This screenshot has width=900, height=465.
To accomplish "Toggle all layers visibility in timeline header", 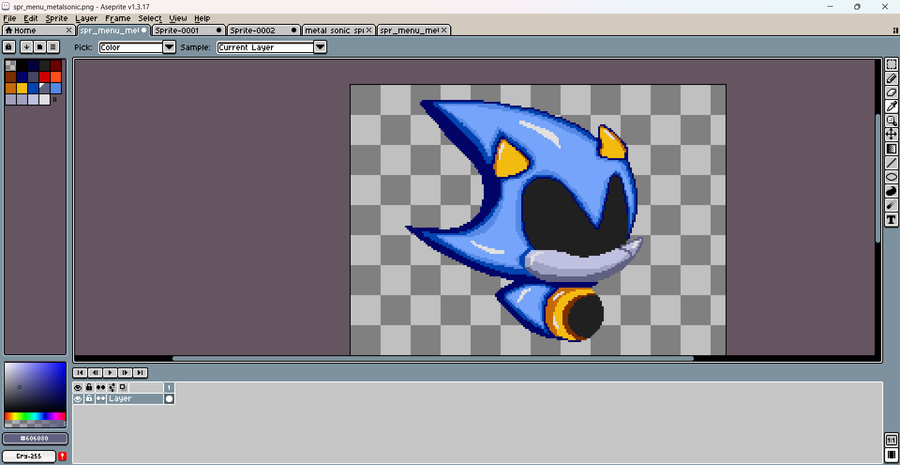I will tap(78, 388).
